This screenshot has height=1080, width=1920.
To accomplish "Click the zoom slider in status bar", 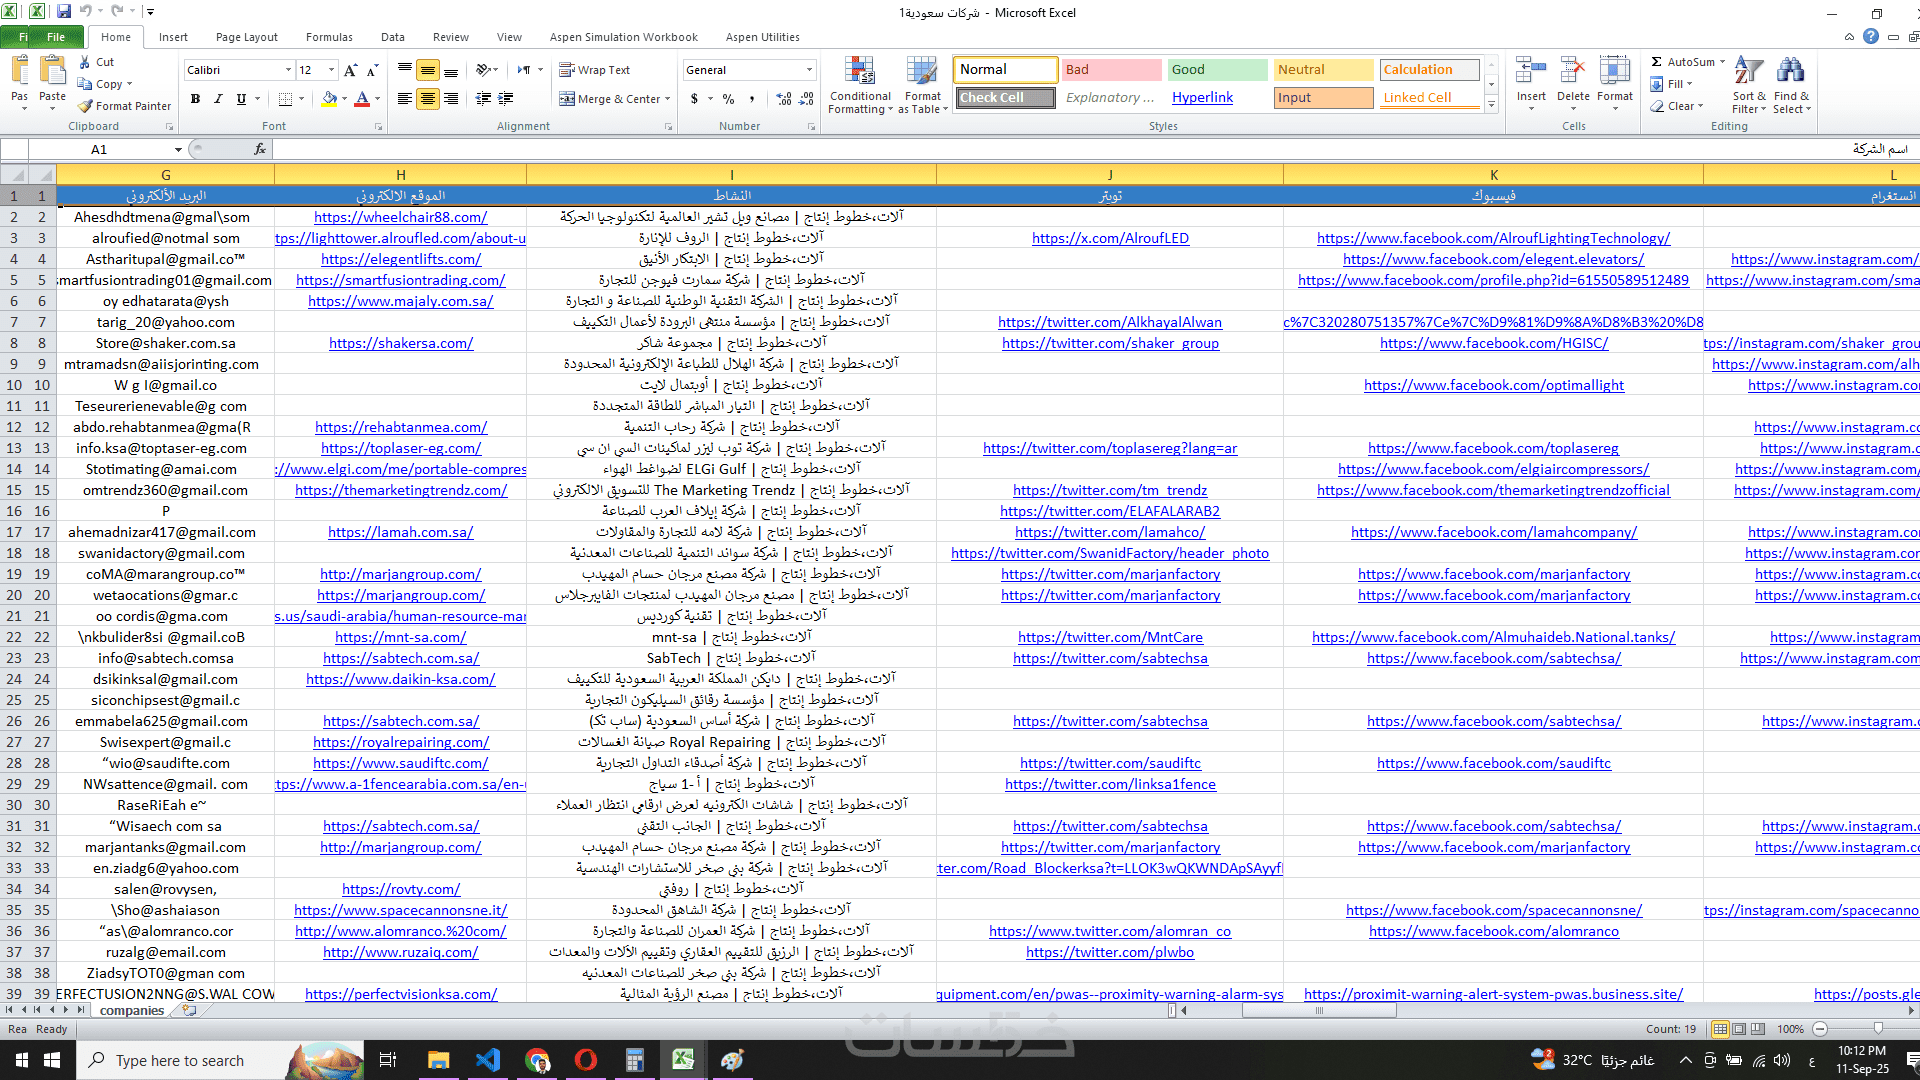I will tap(1877, 1028).
